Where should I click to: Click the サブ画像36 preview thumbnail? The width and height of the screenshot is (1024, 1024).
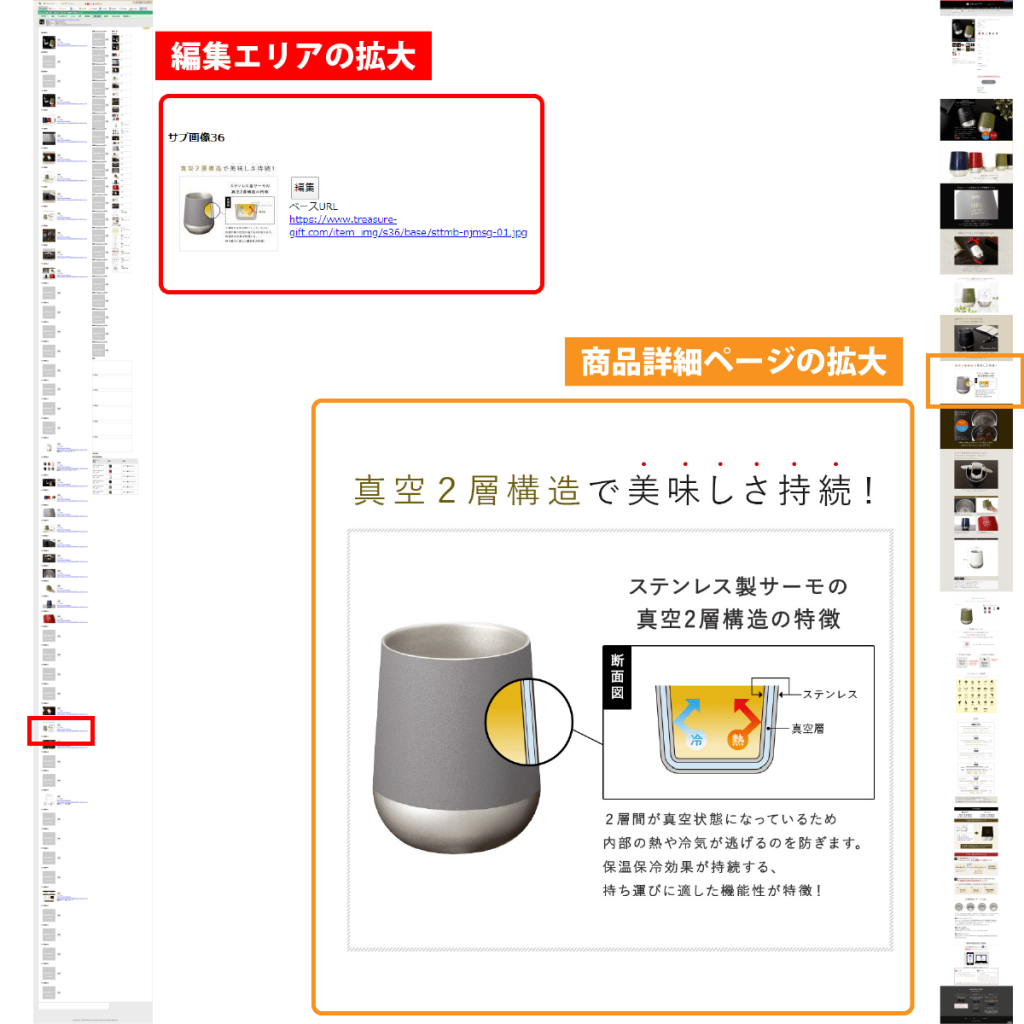(229, 207)
